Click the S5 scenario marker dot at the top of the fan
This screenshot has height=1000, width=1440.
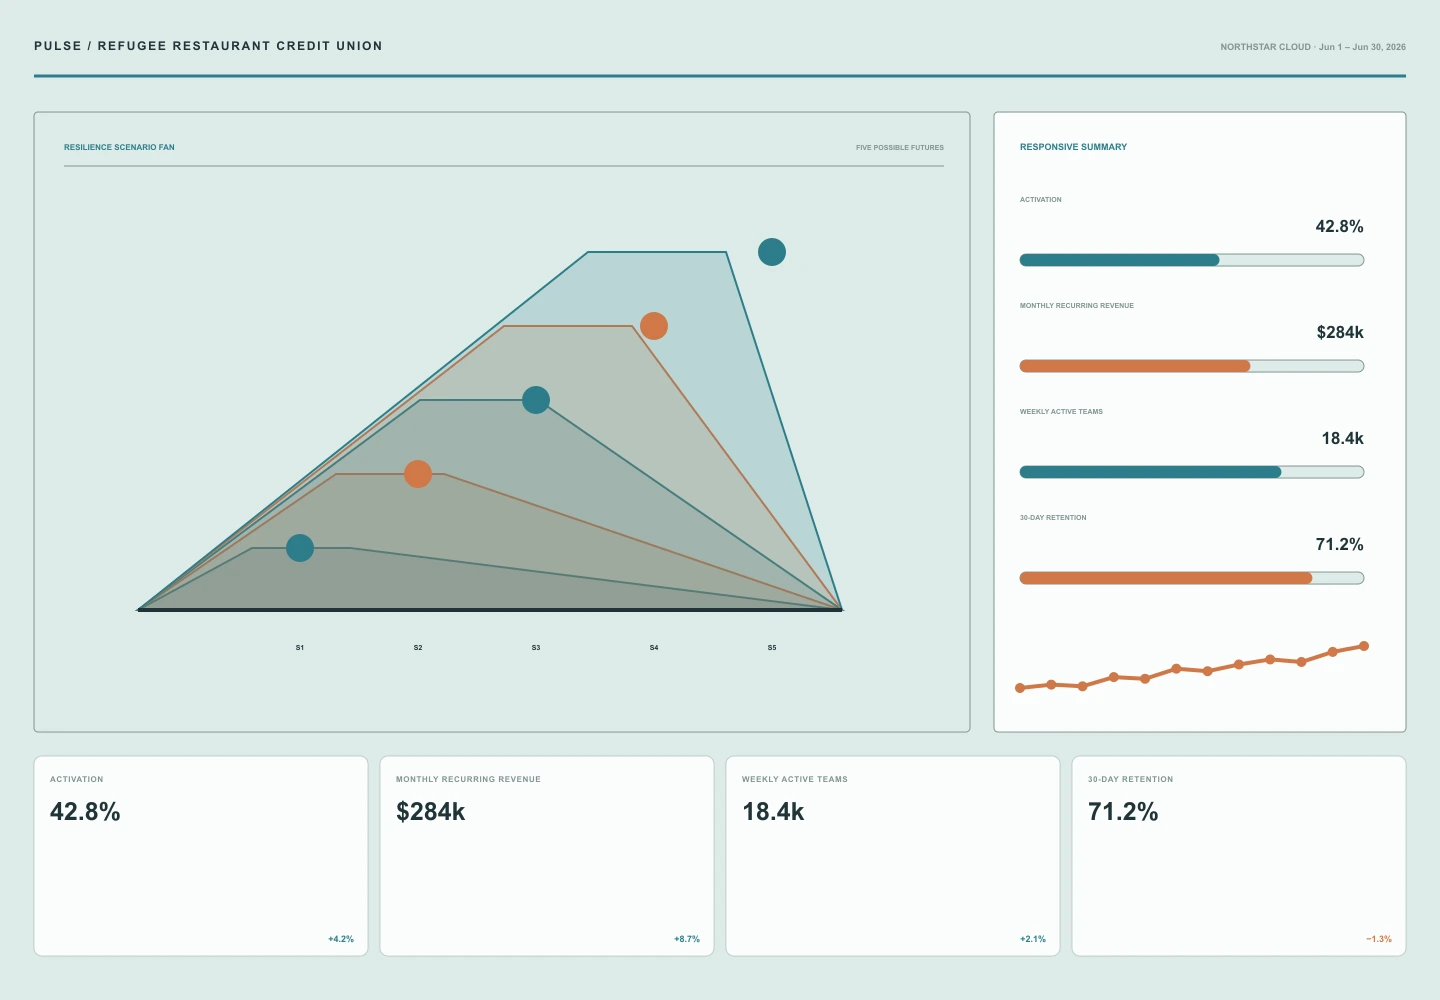coord(772,252)
